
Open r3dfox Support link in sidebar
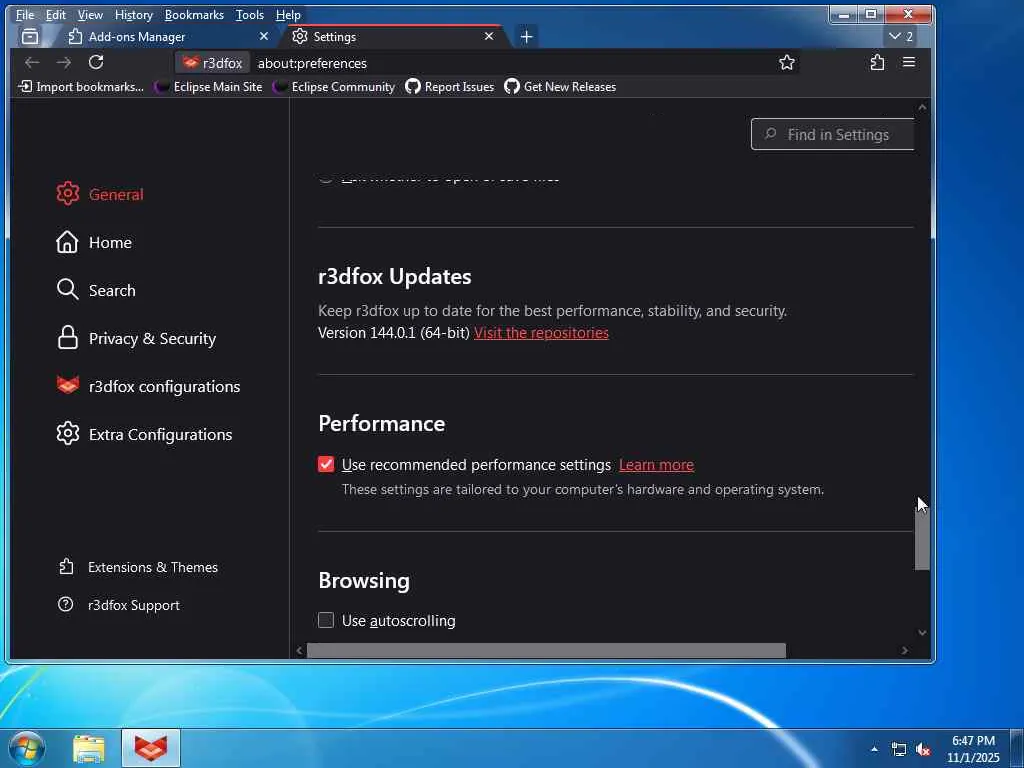point(119,605)
